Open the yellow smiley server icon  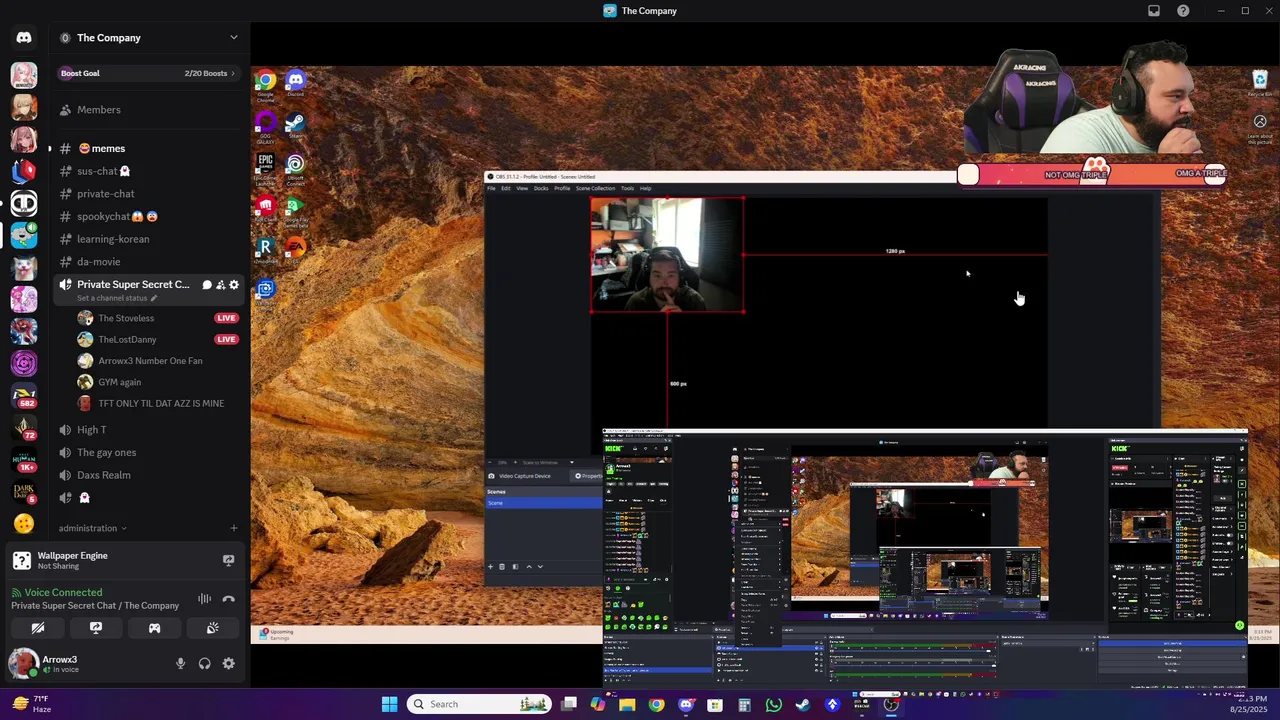pyautogui.click(x=24, y=523)
